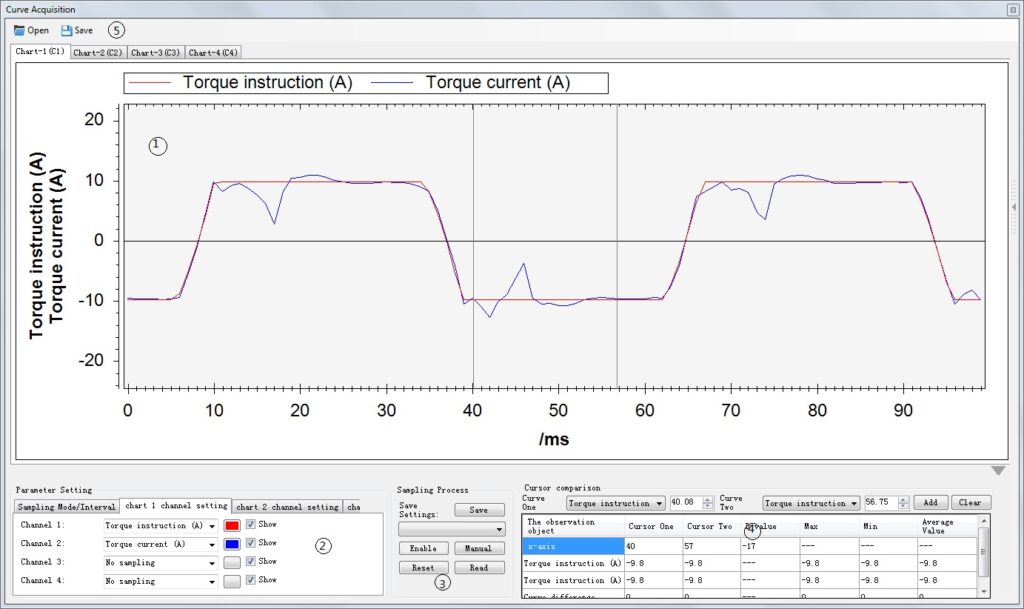This screenshot has height=609, width=1024.
Task: Click the -17 value cell in x-axis row
Action: [x=770, y=546]
